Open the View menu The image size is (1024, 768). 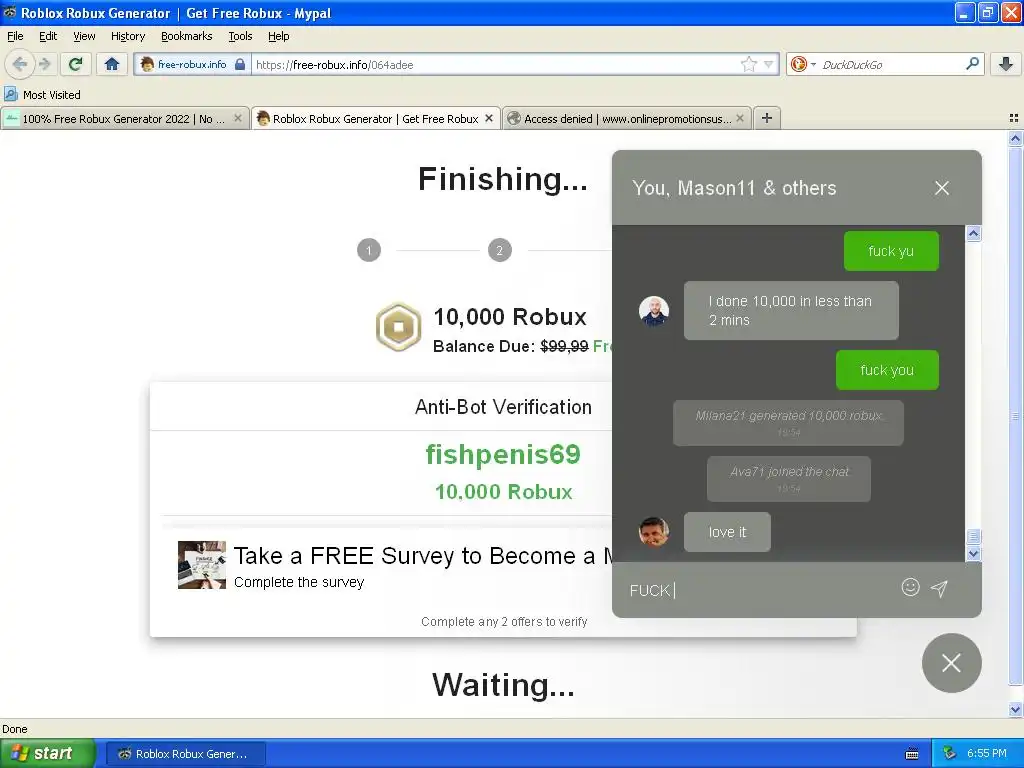pyautogui.click(x=84, y=36)
